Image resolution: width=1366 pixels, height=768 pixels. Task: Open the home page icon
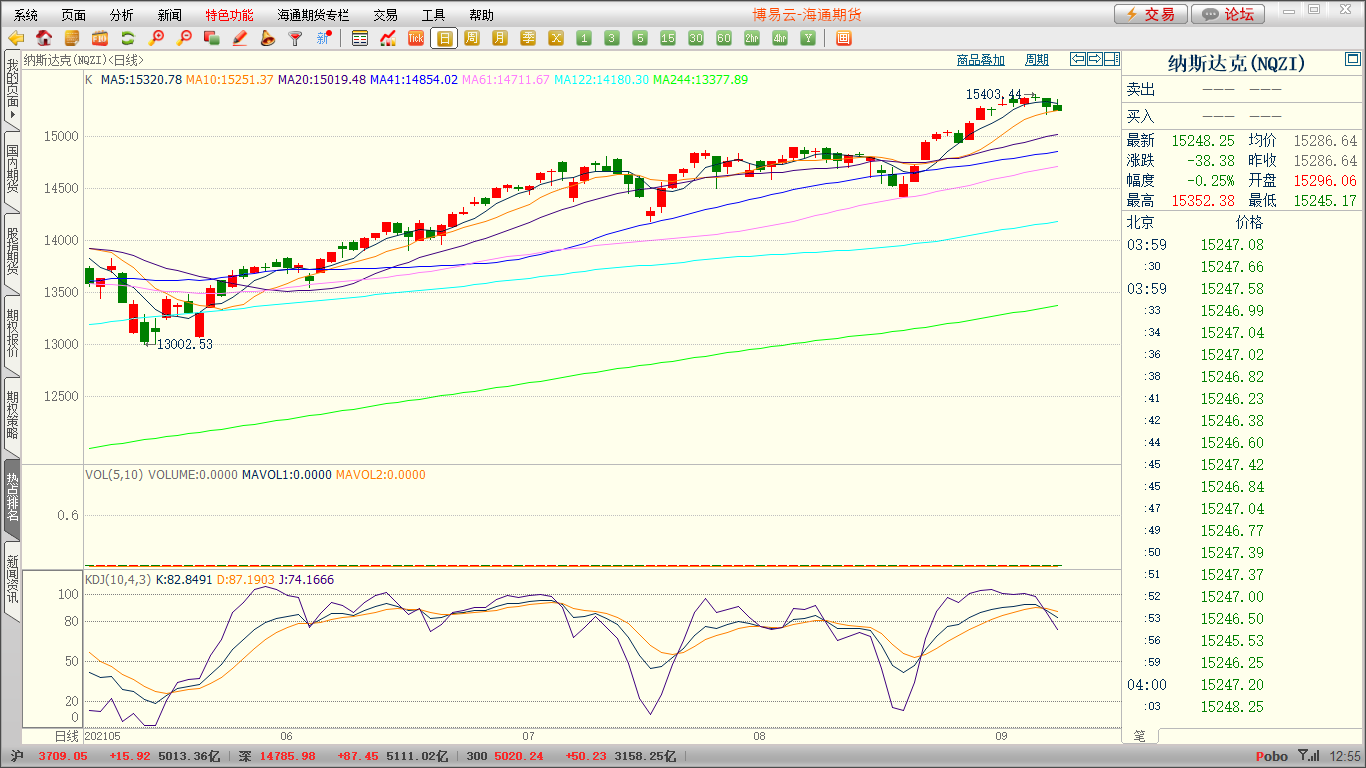44,39
